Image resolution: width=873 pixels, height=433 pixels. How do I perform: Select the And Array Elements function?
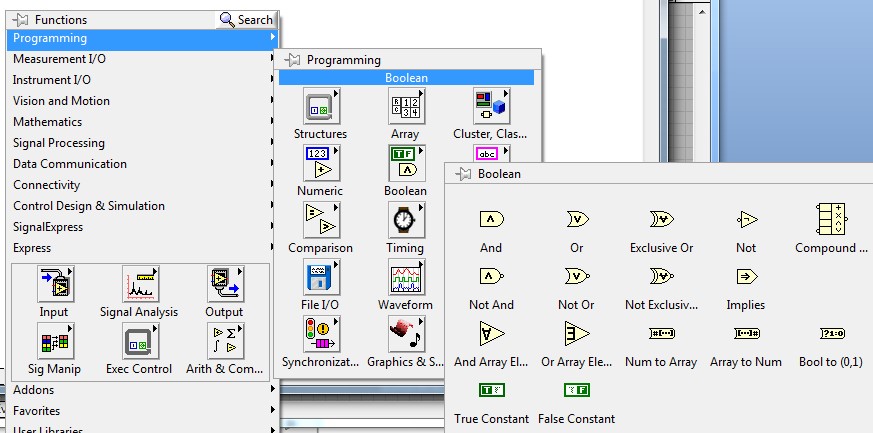[491, 333]
